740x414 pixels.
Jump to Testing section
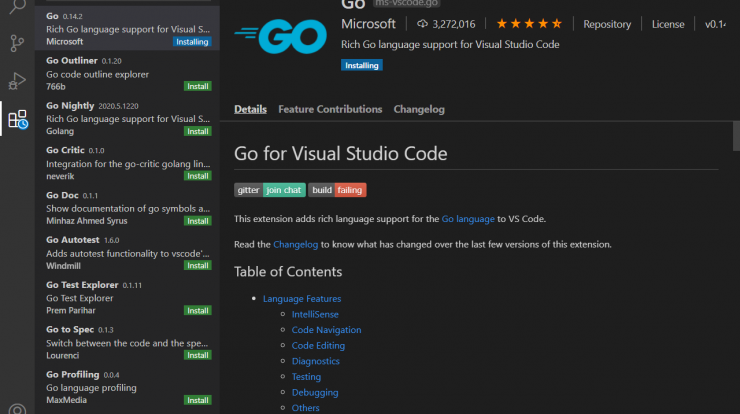point(306,377)
